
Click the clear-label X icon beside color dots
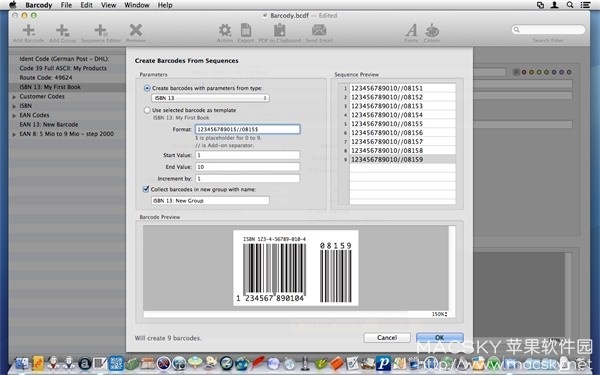516,72
